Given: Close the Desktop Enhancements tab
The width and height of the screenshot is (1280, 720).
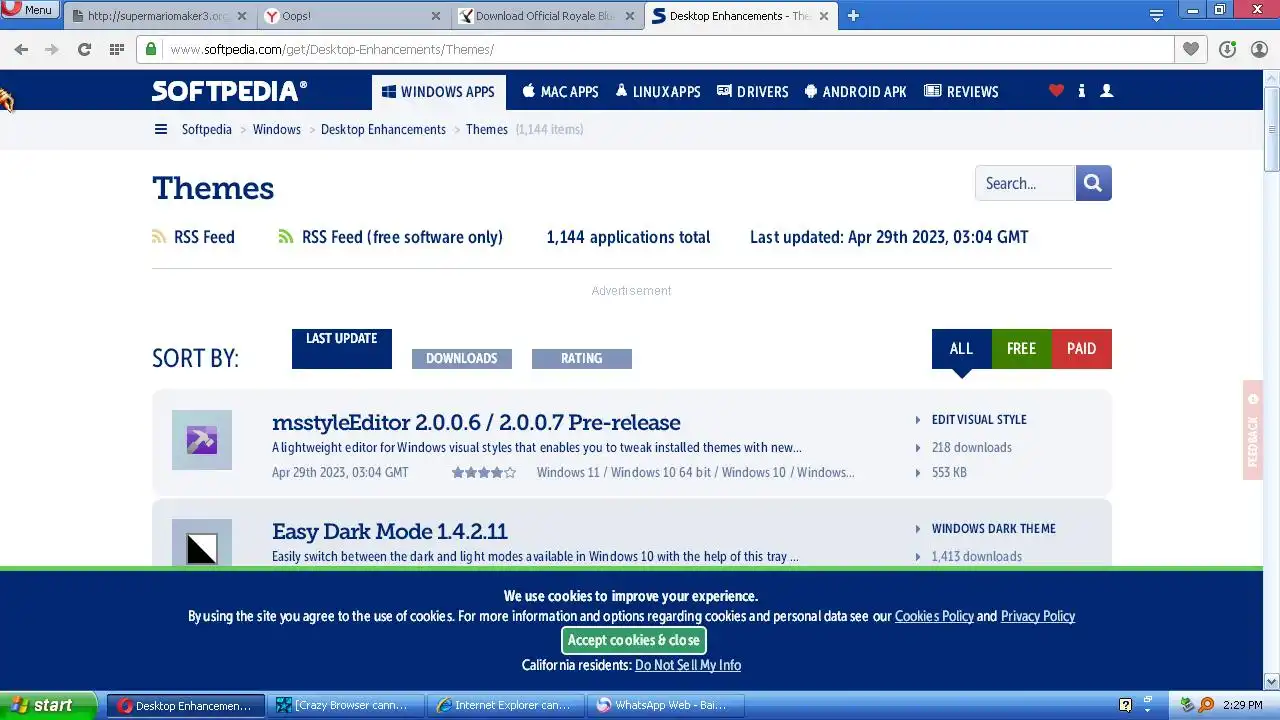Looking at the screenshot, I should [x=823, y=16].
